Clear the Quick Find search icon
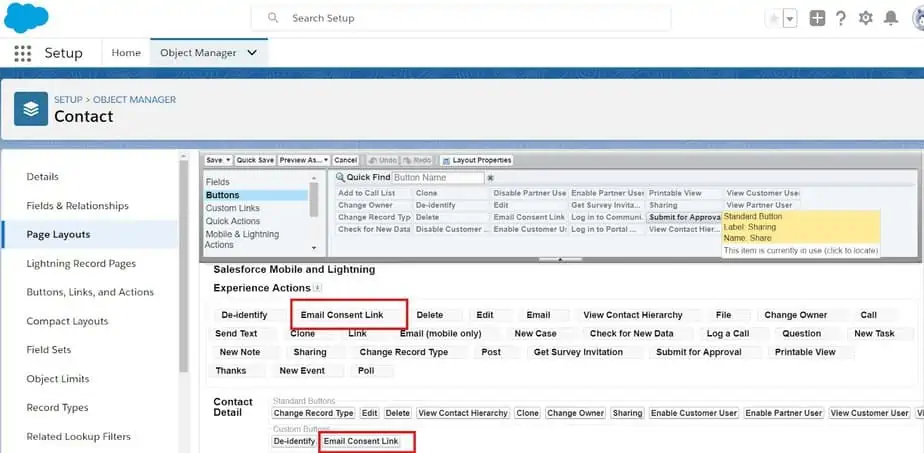 click(491, 178)
